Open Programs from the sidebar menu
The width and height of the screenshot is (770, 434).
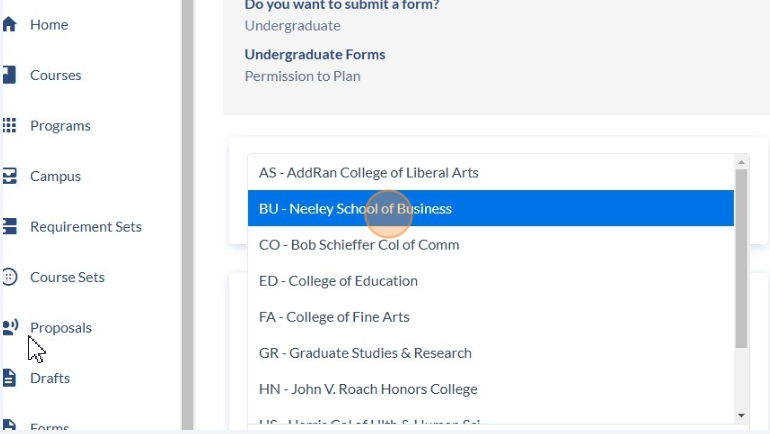click(x=60, y=126)
